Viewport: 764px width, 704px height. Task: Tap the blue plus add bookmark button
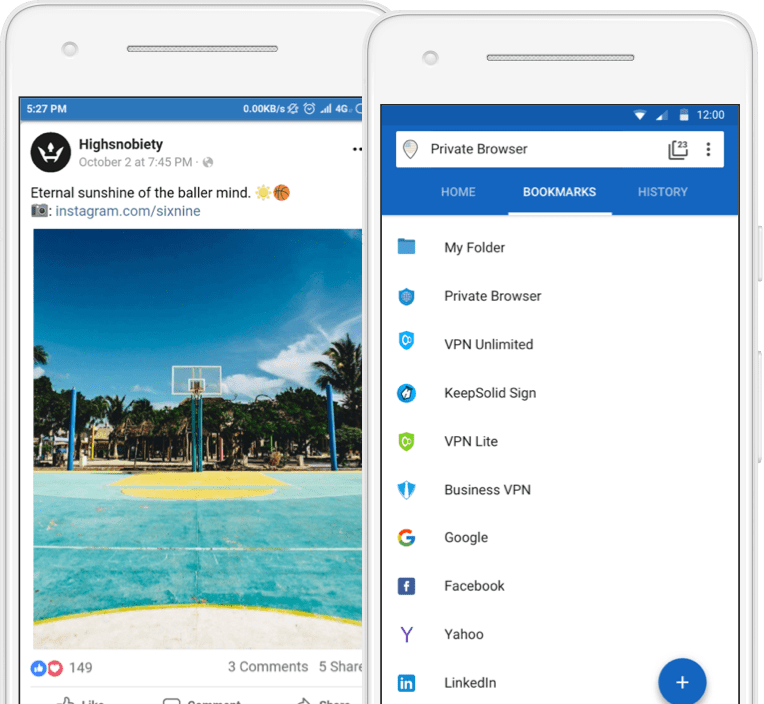click(682, 682)
